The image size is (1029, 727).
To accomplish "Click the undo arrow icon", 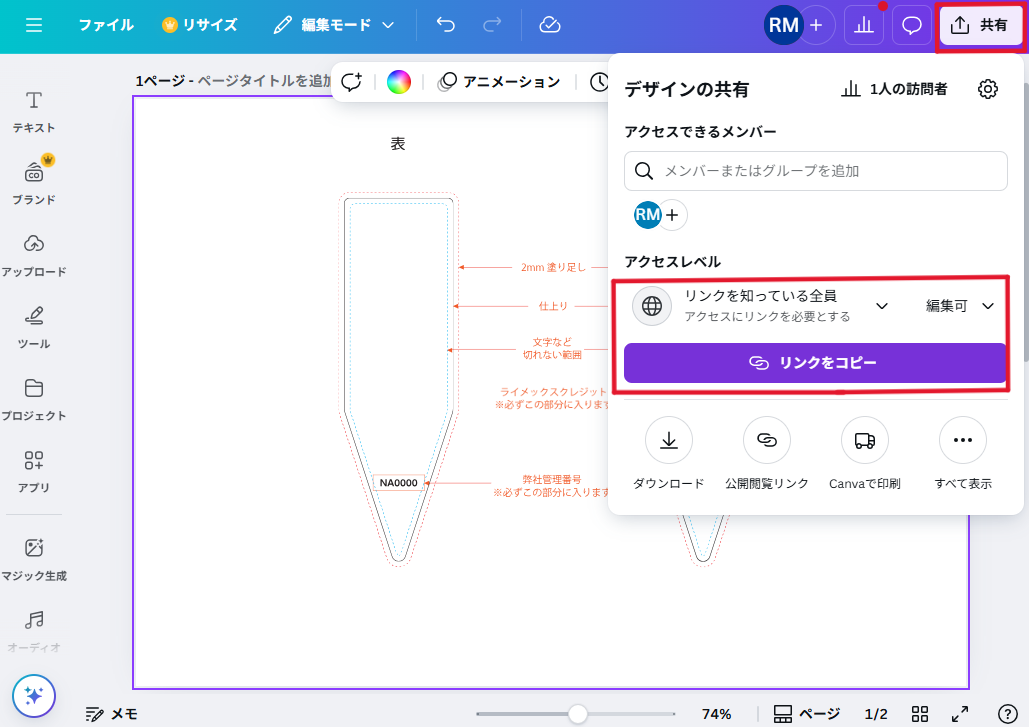I will pyautogui.click(x=446, y=25).
